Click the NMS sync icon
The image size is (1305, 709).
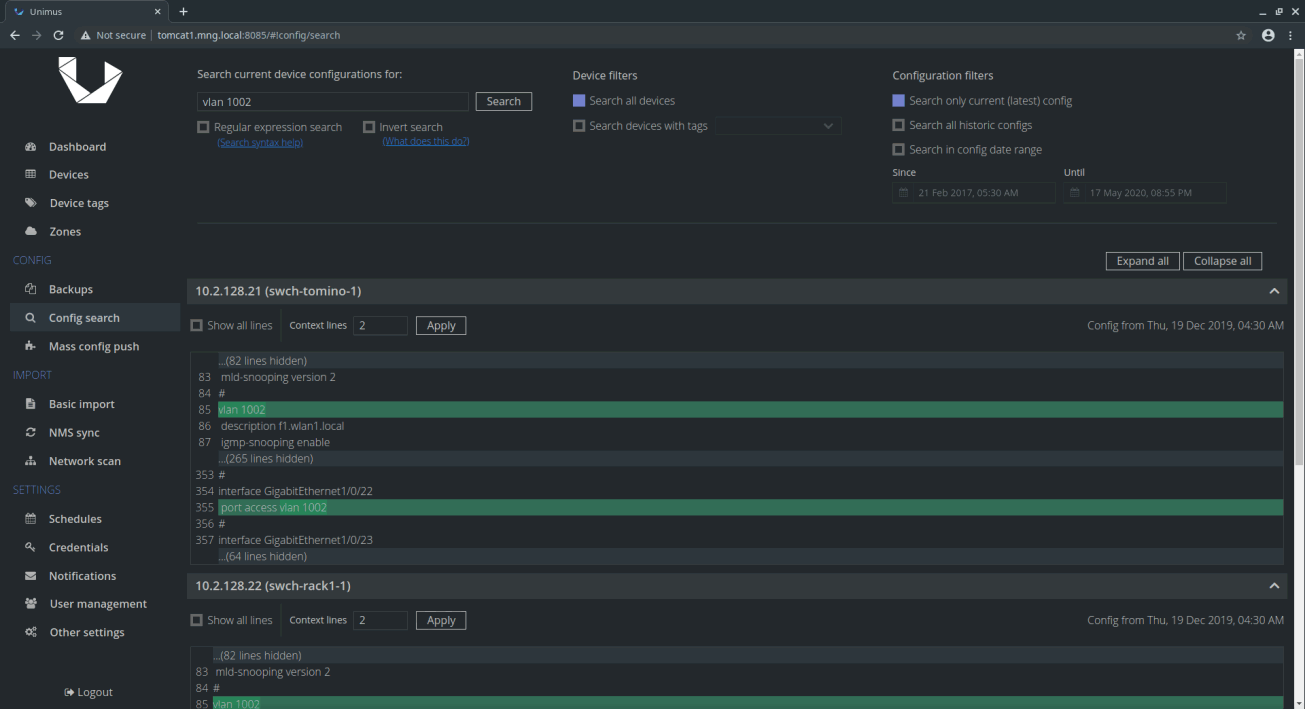tap(30, 433)
